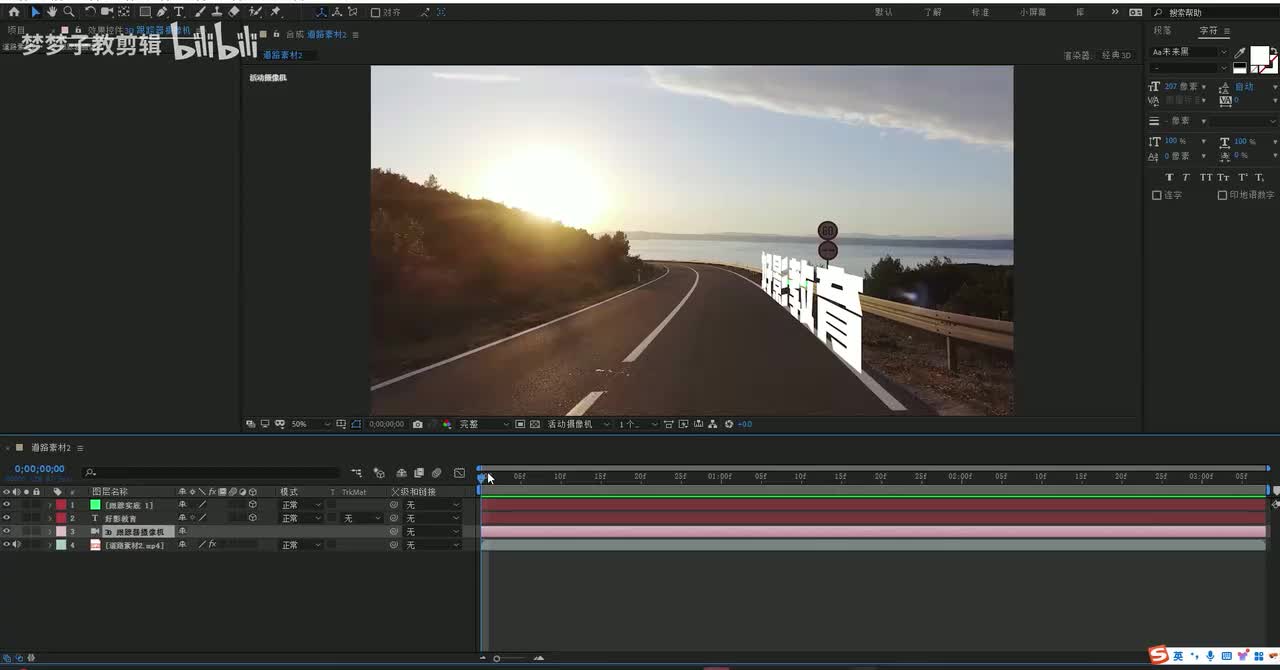The height and width of the screenshot is (670, 1280).
Task: Toggle 3D layer switch for layer 1
Action: pyautogui.click(x=253, y=505)
